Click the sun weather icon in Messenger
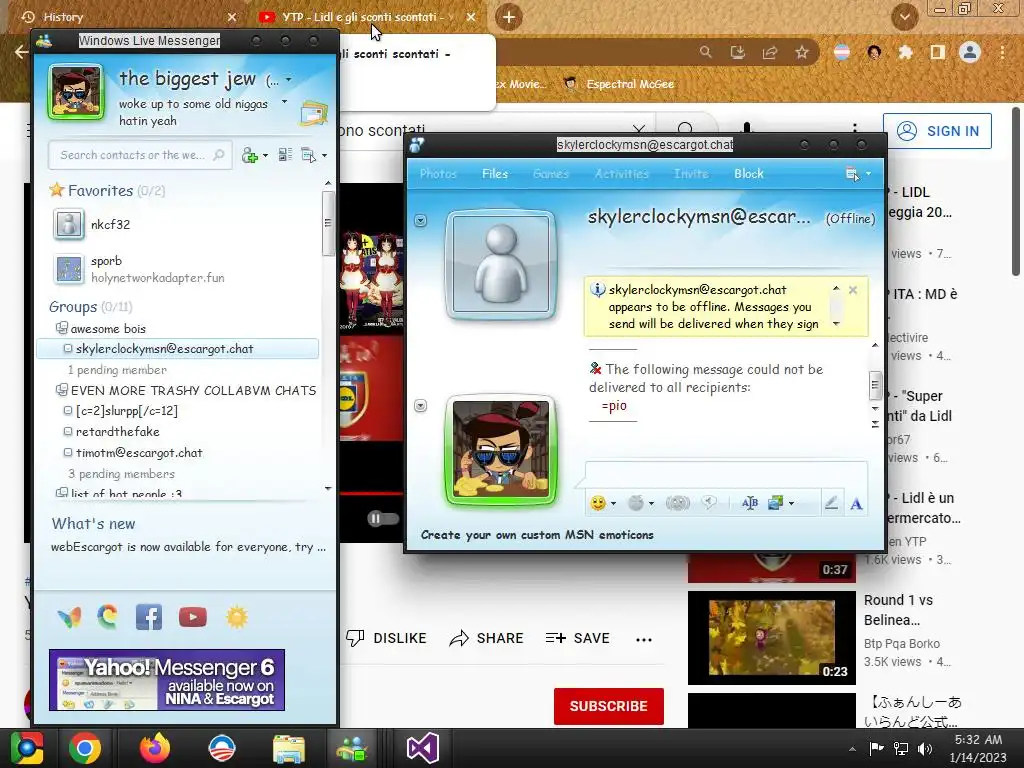 [x=237, y=617]
